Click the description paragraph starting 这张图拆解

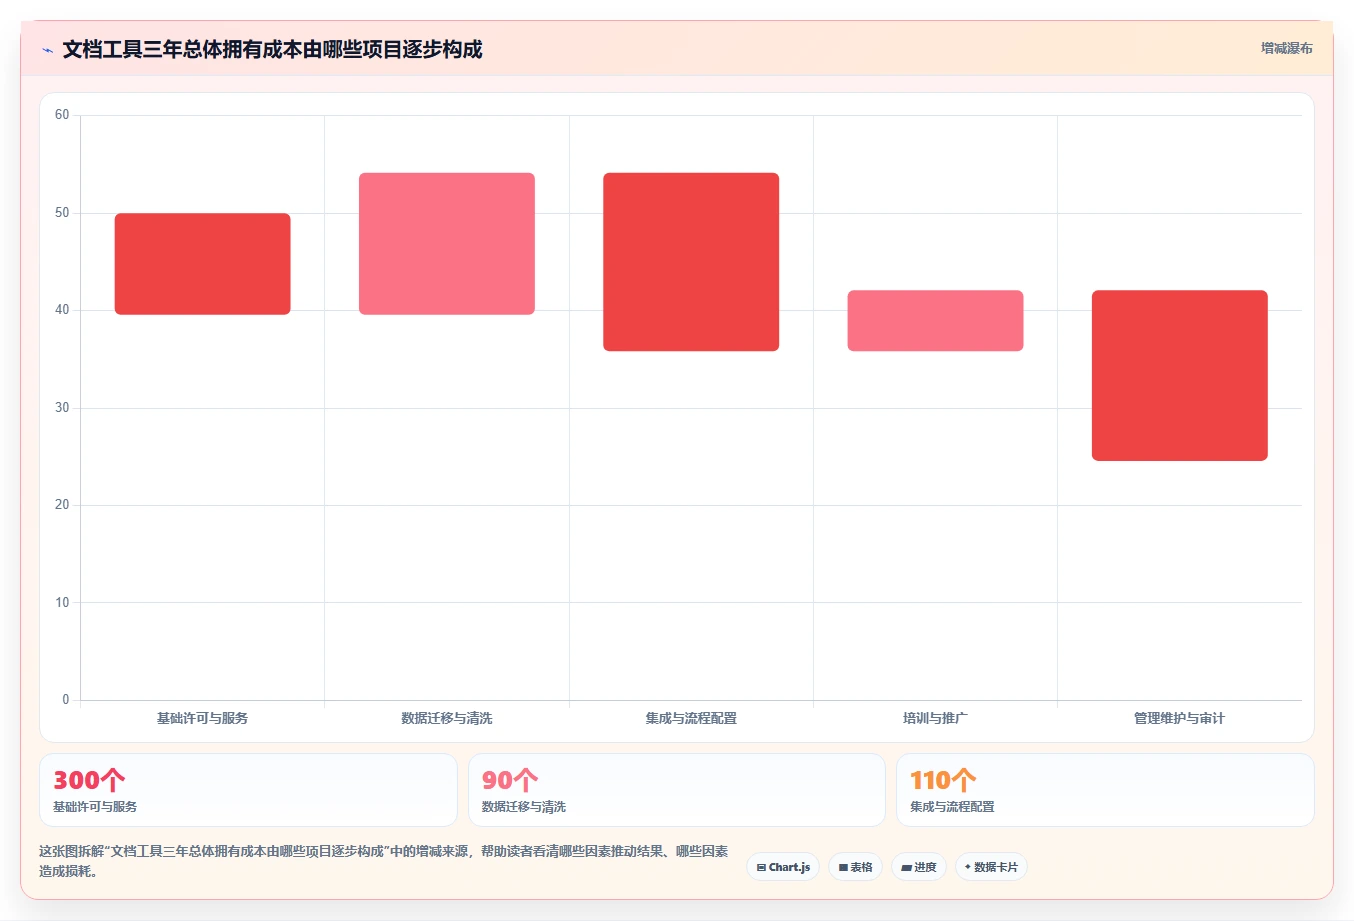pyautogui.click(x=384, y=861)
